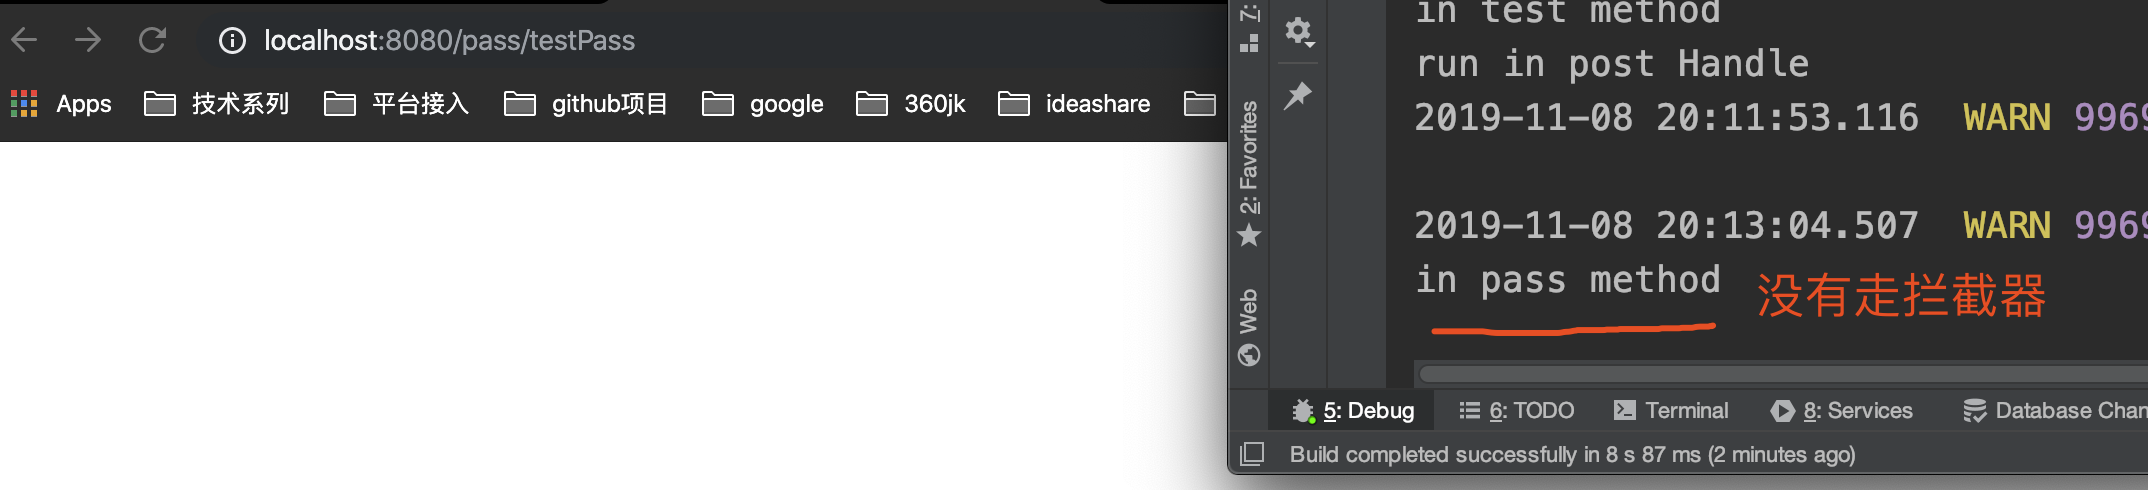Open console settings gear icon
The image size is (2148, 490).
(1298, 32)
